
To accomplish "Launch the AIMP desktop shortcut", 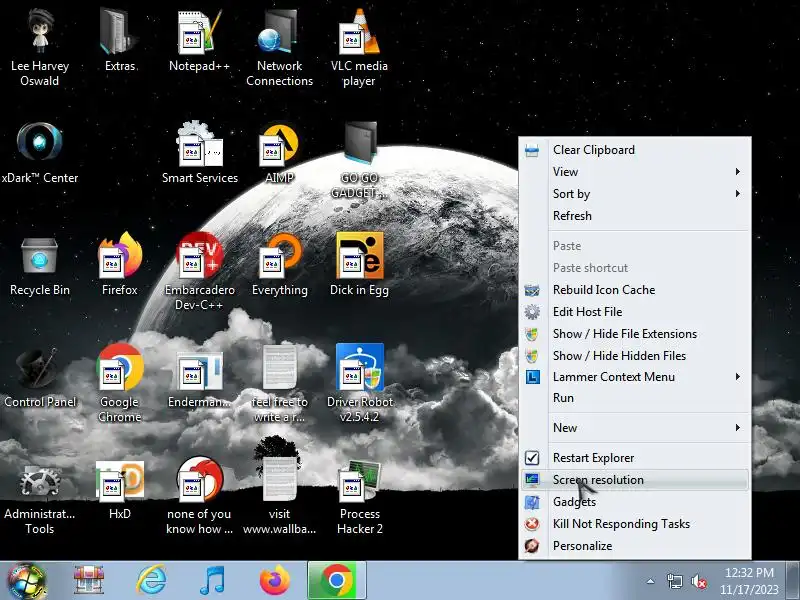I will click(x=279, y=152).
